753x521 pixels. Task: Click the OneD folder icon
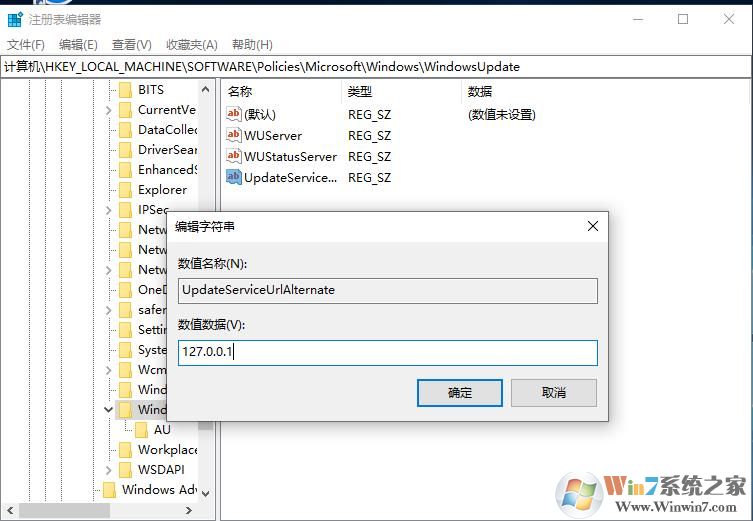click(125, 290)
